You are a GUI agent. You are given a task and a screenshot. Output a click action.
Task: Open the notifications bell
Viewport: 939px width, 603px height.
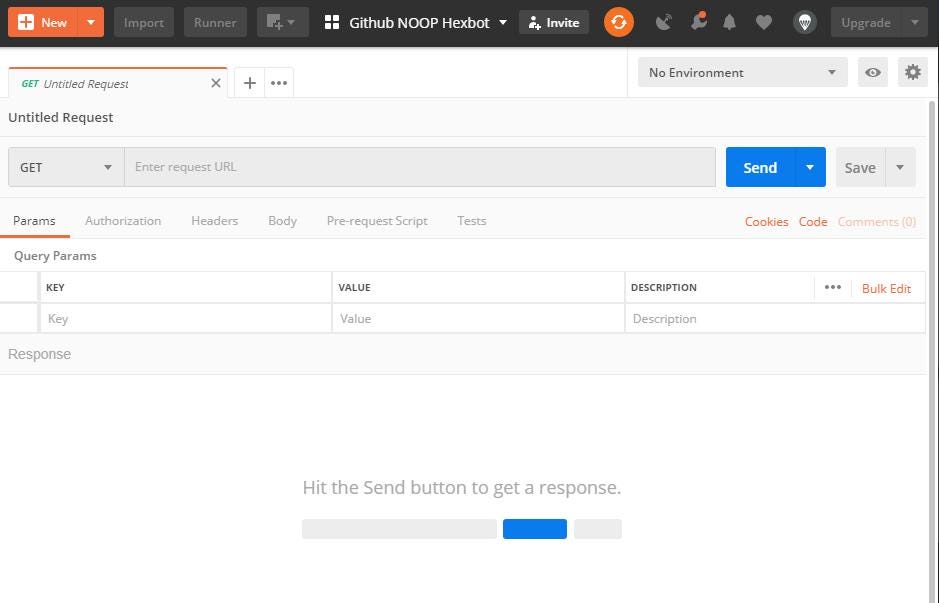(x=730, y=22)
